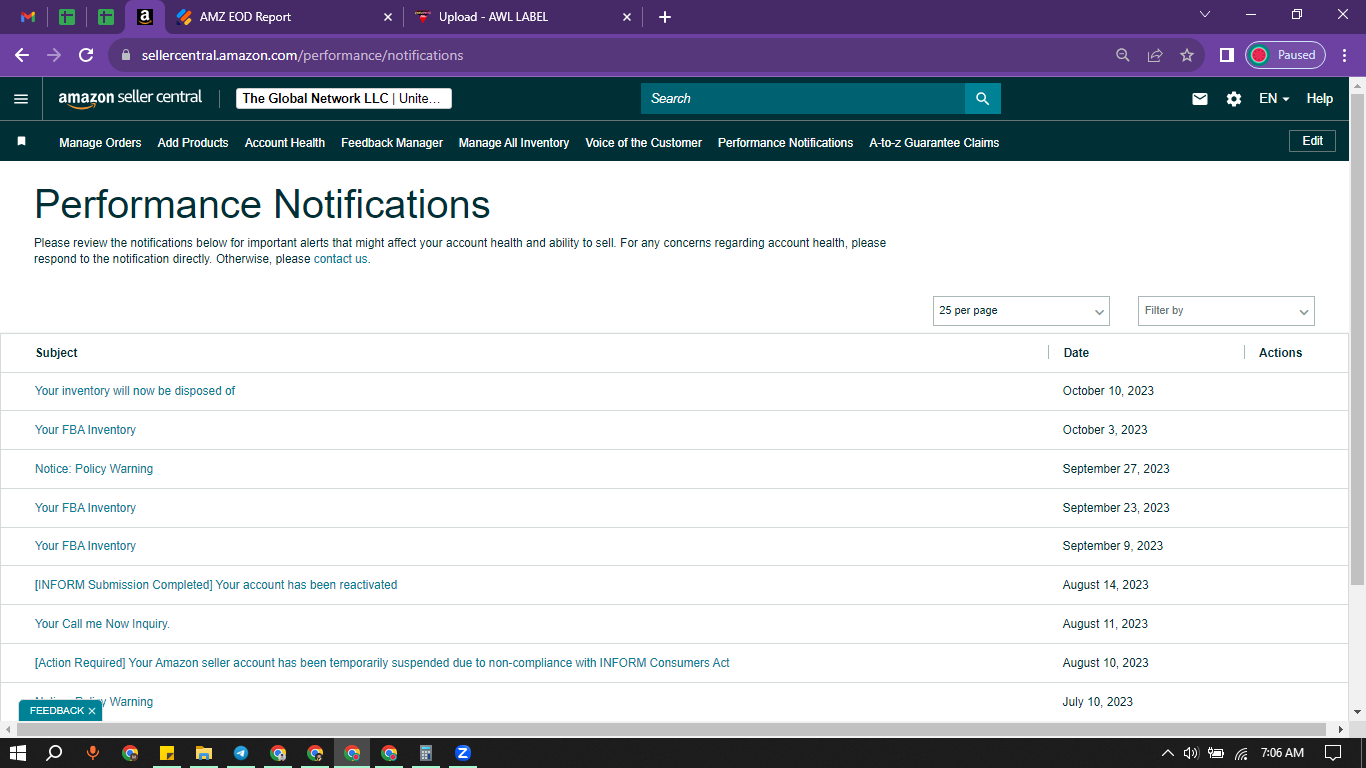
Task: Open Your Call me Now Inquiry notification
Action: [102, 624]
